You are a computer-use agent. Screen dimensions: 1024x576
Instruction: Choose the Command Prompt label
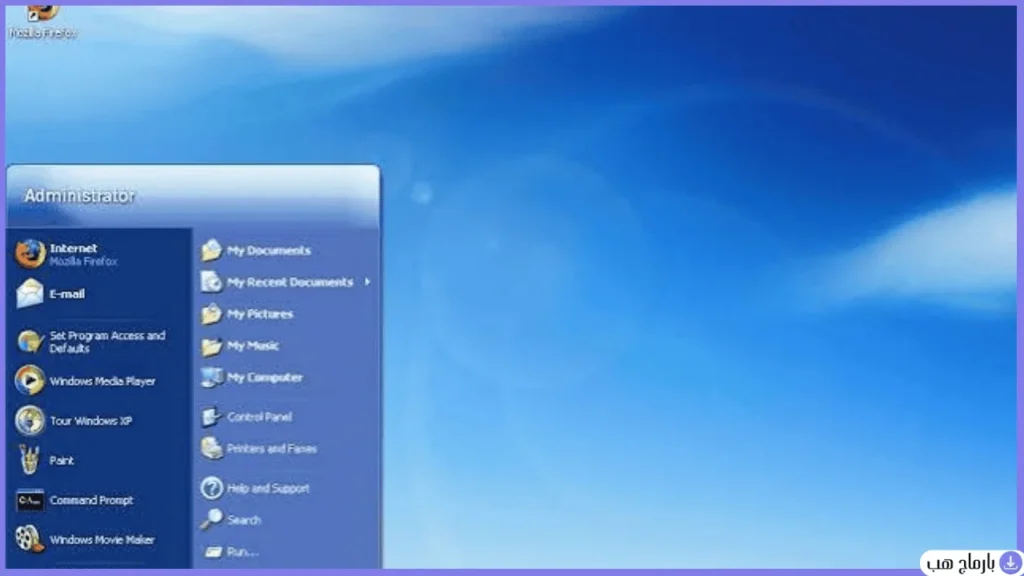[91, 500]
